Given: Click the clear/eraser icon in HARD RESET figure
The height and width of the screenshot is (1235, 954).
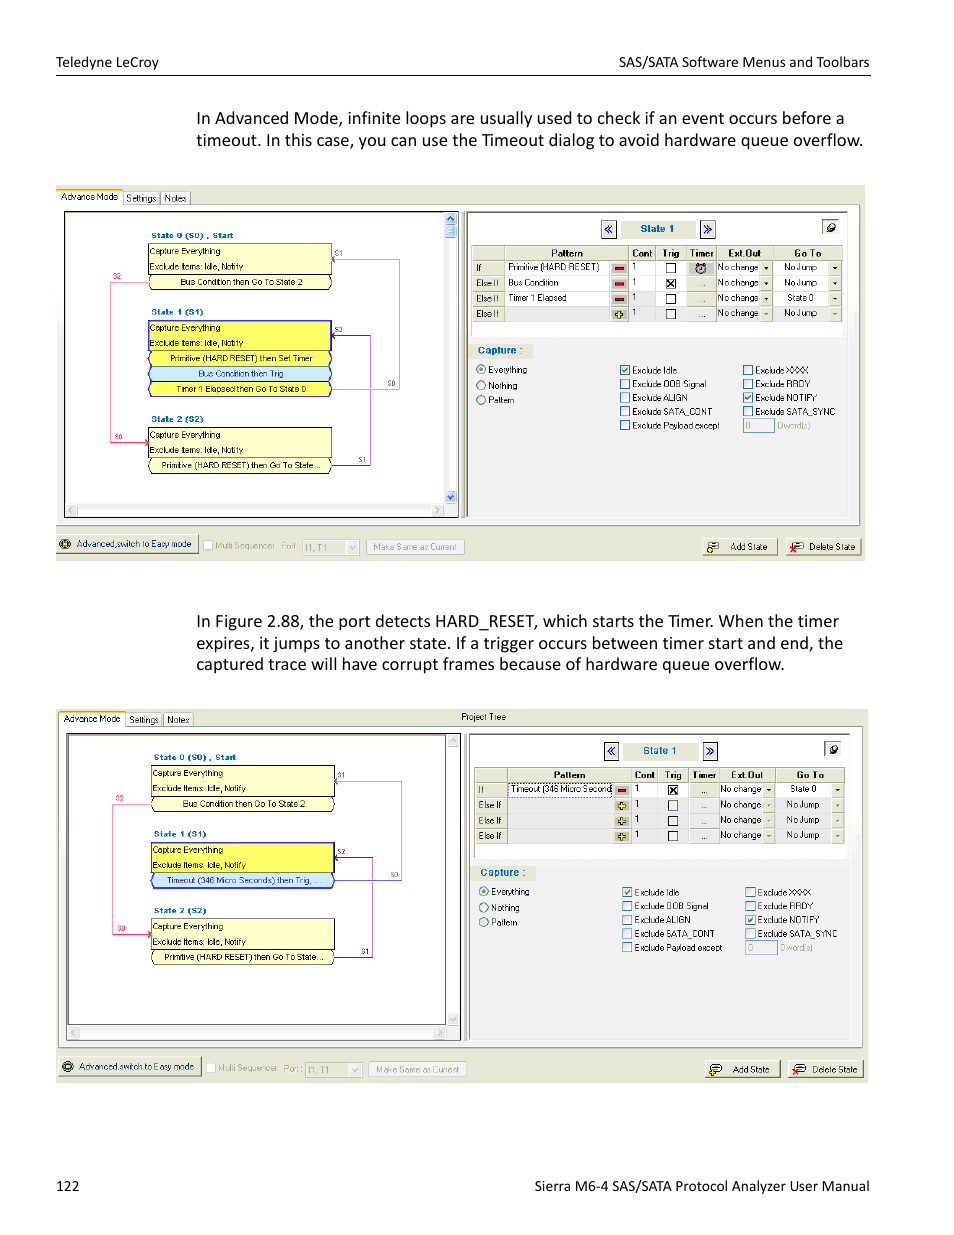Looking at the screenshot, I should [x=830, y=228].
